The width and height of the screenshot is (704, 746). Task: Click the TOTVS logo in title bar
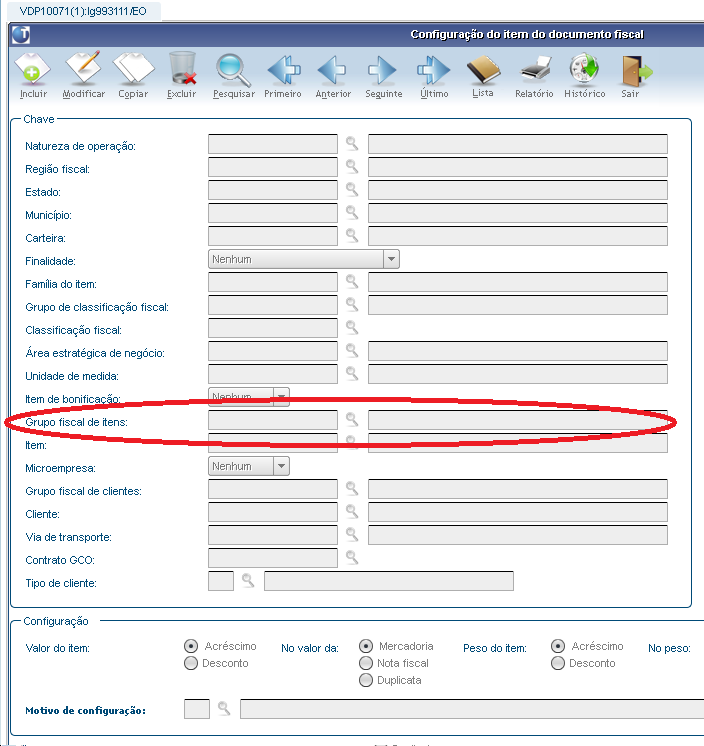point(21,34)
